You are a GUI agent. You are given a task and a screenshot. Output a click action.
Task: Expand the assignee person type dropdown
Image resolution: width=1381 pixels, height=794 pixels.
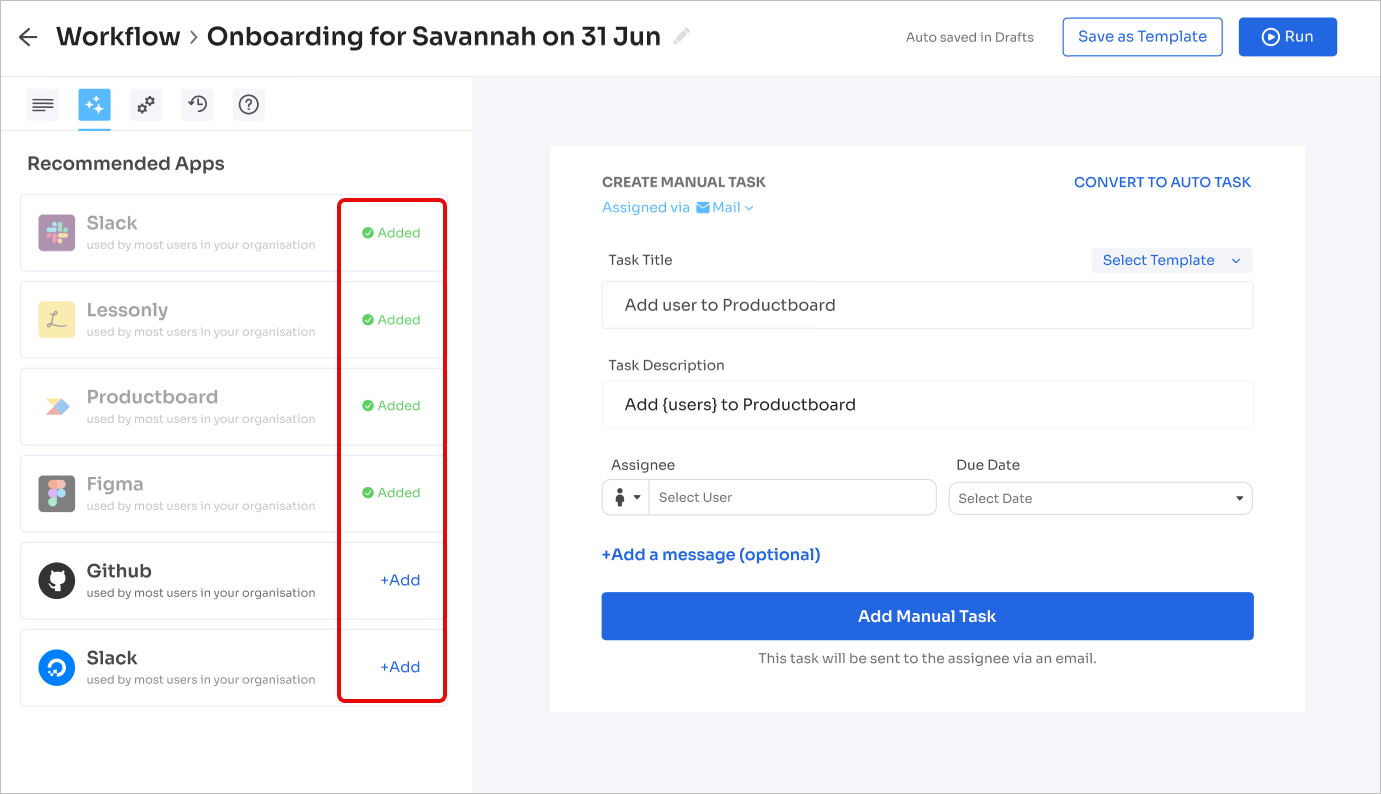[626, 497]
